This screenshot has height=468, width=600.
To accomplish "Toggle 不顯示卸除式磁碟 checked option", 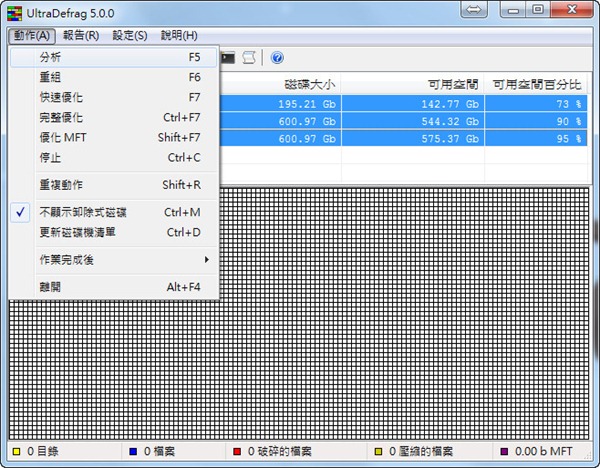I will [x=114, y=212].
